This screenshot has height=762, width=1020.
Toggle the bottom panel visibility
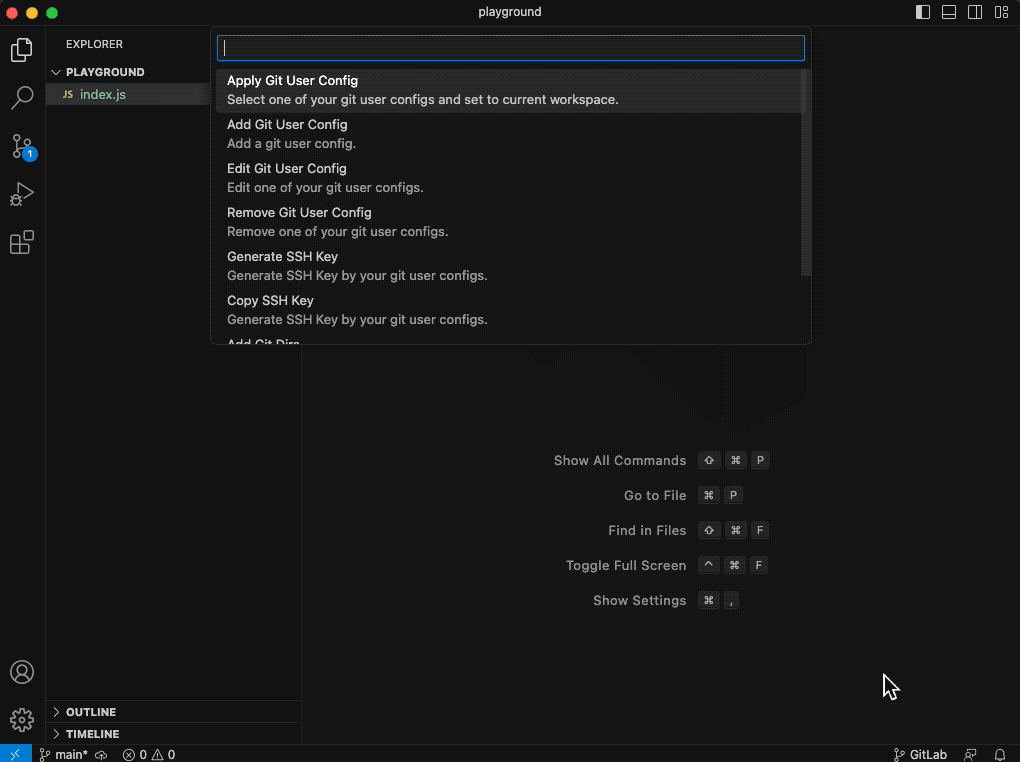[x=947, y=11]
